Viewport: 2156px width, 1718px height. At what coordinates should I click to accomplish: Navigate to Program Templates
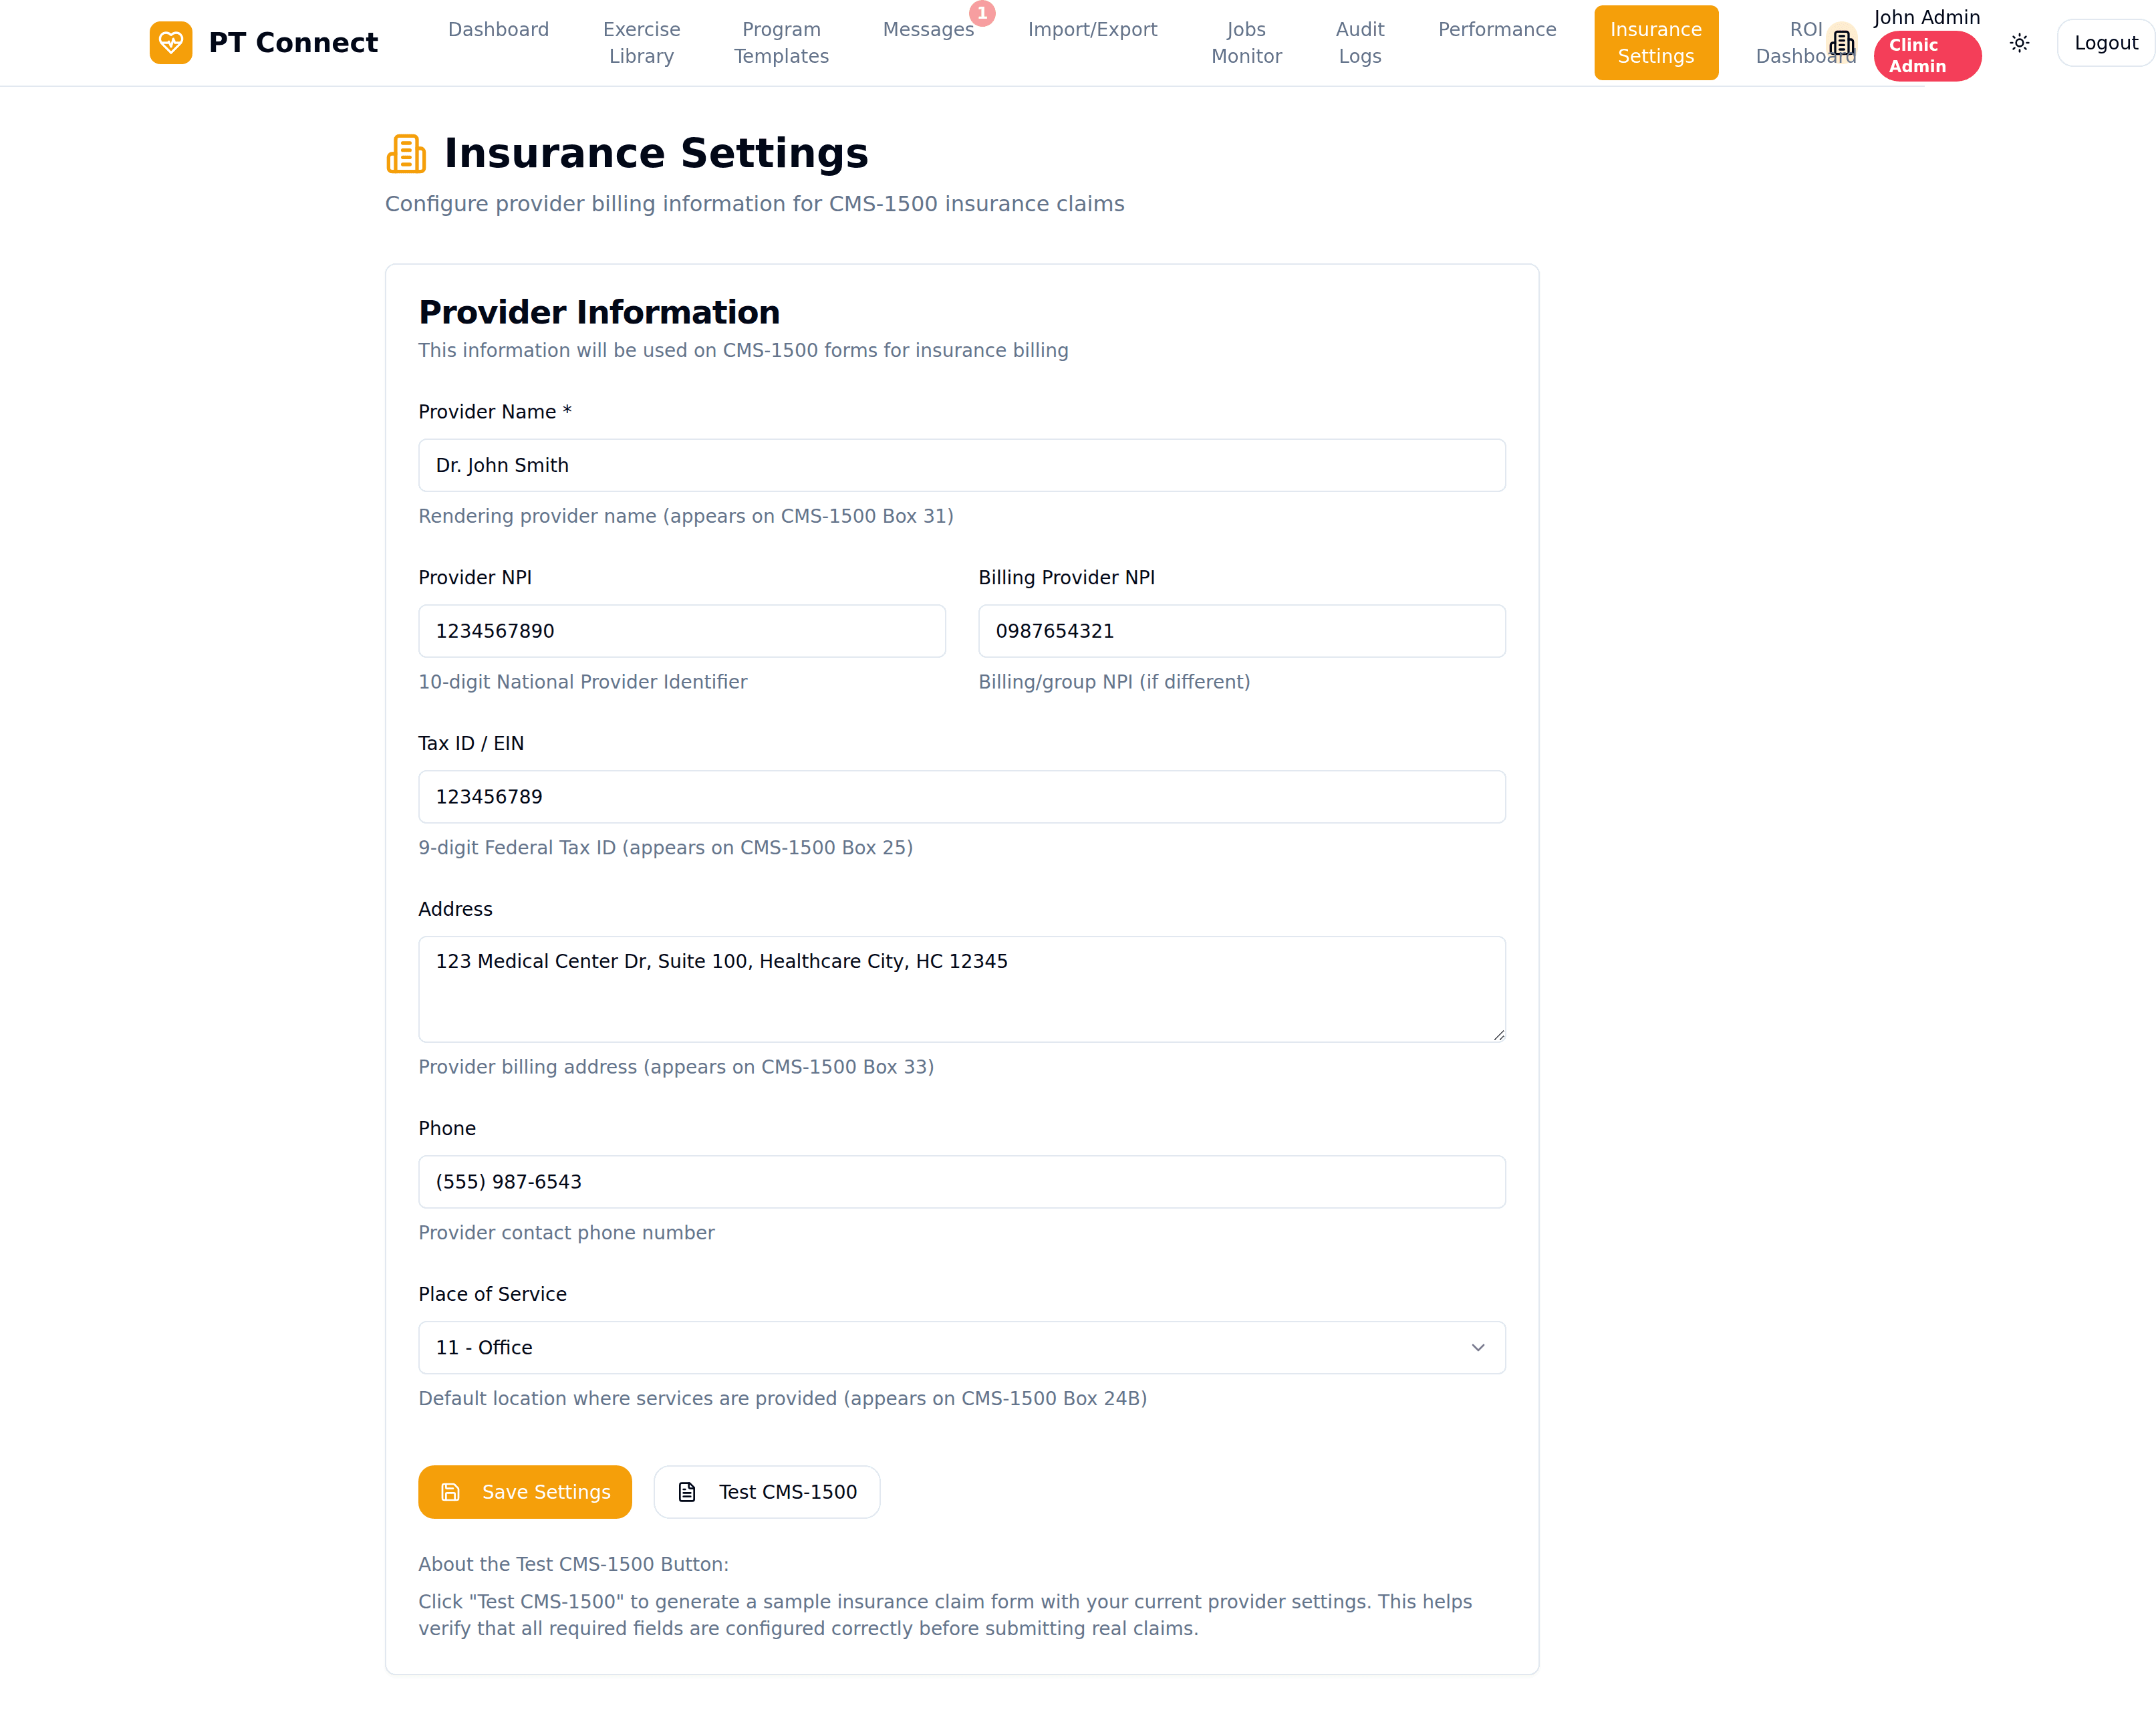tap(781, 42)
